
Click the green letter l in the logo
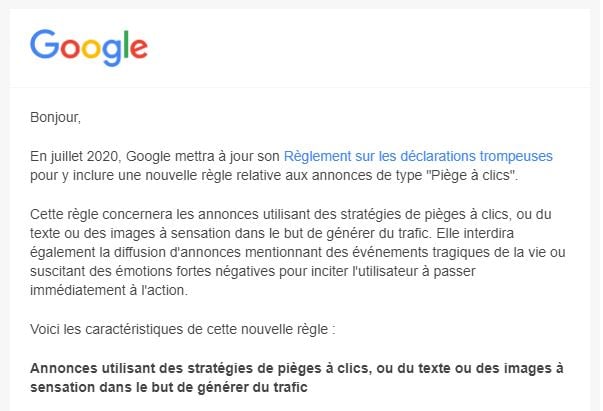pyautogui.click(x=124, y=45)
